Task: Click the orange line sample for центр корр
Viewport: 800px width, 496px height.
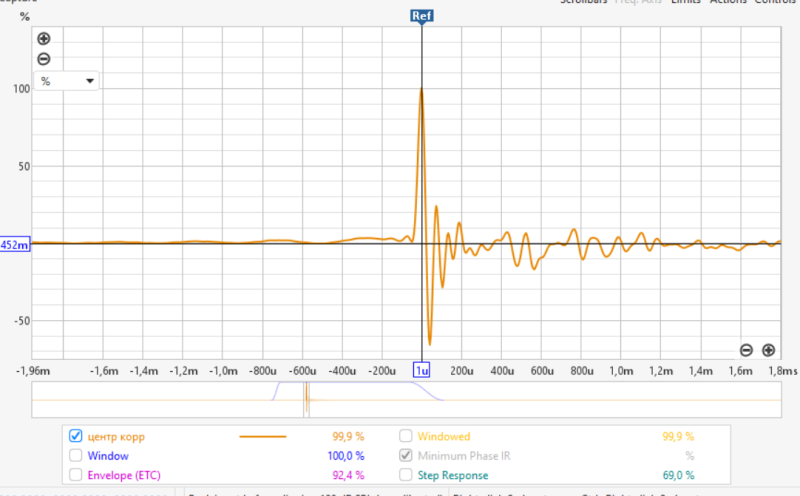Action: pos(262,436)
